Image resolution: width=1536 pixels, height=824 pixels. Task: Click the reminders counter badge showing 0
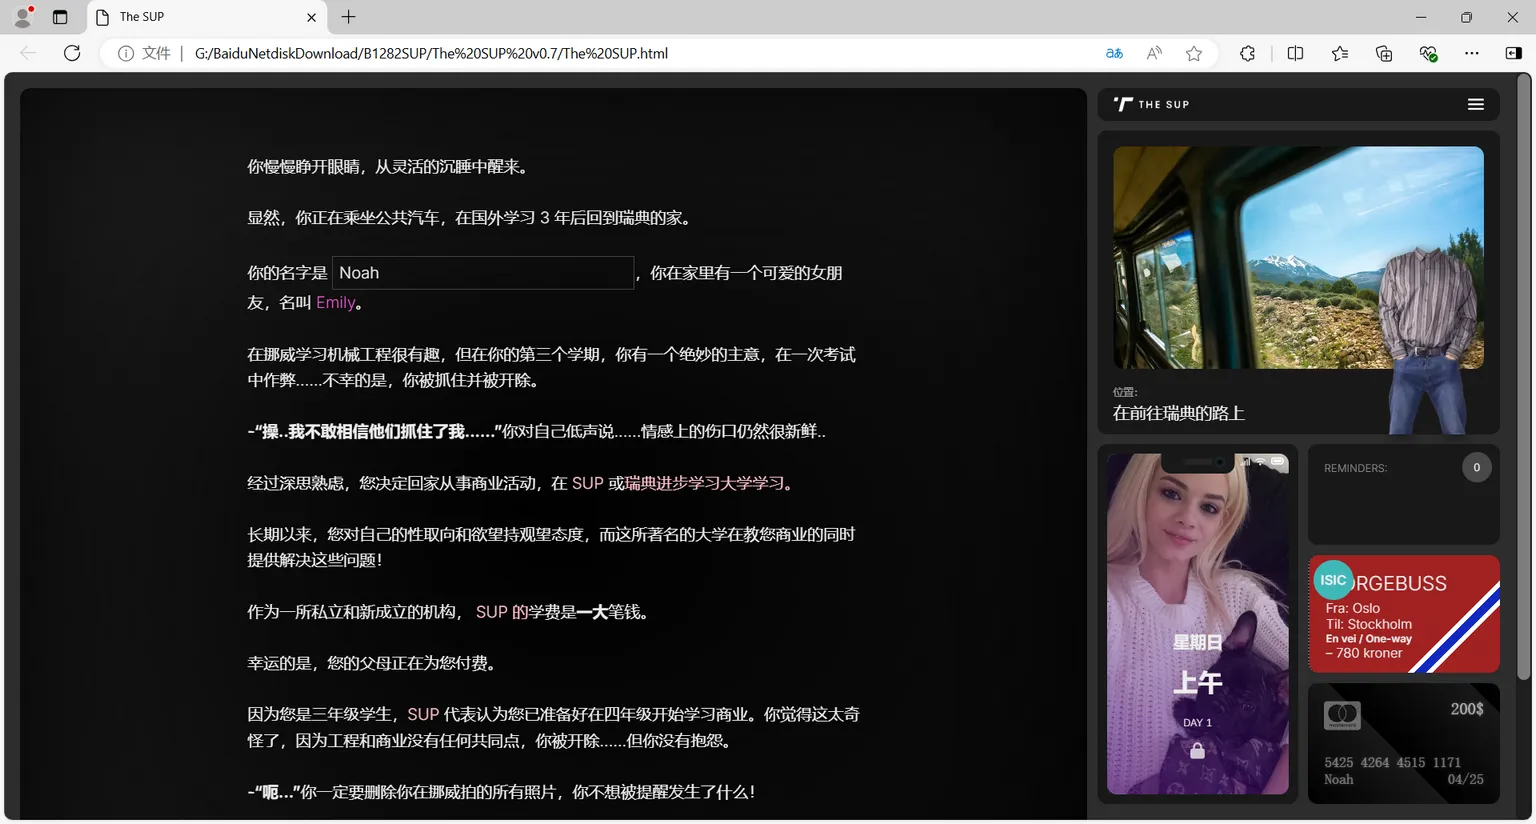coord(1476,468)
